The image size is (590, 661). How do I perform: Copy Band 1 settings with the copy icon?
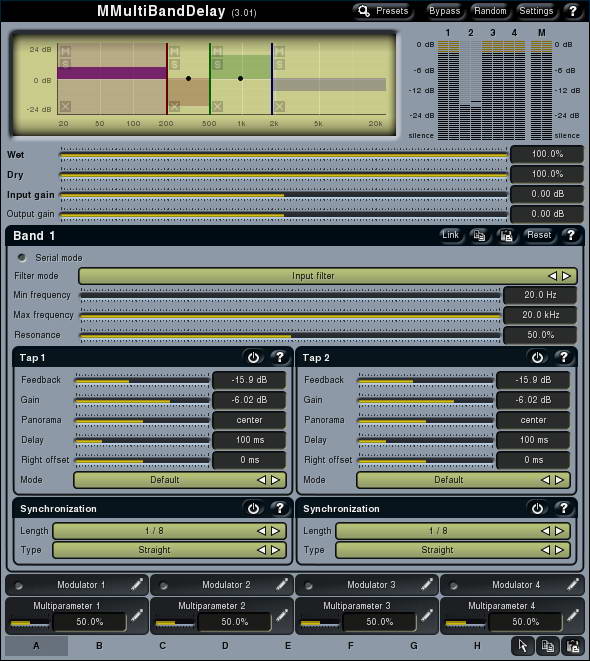click(x=479, y=235)
